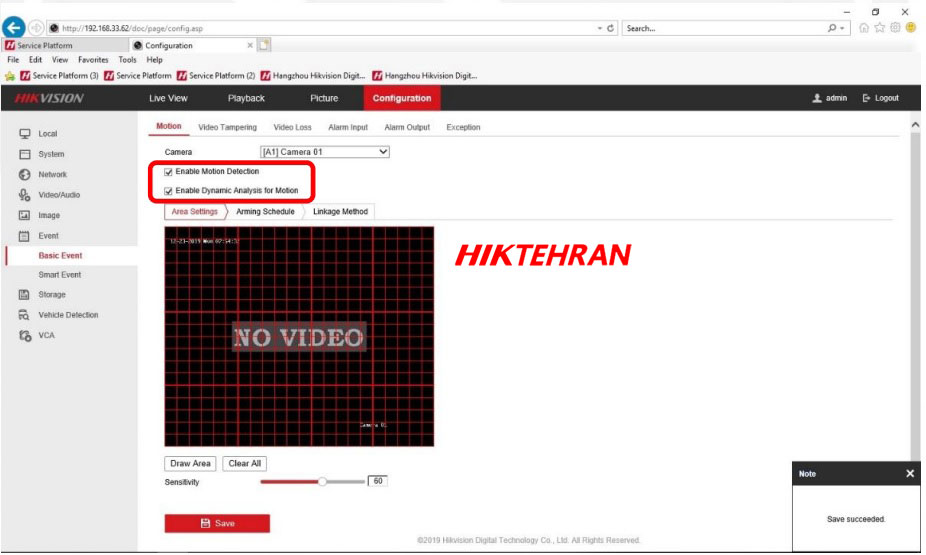Click the Local monitor icon in sidebar

coord(24,133)
